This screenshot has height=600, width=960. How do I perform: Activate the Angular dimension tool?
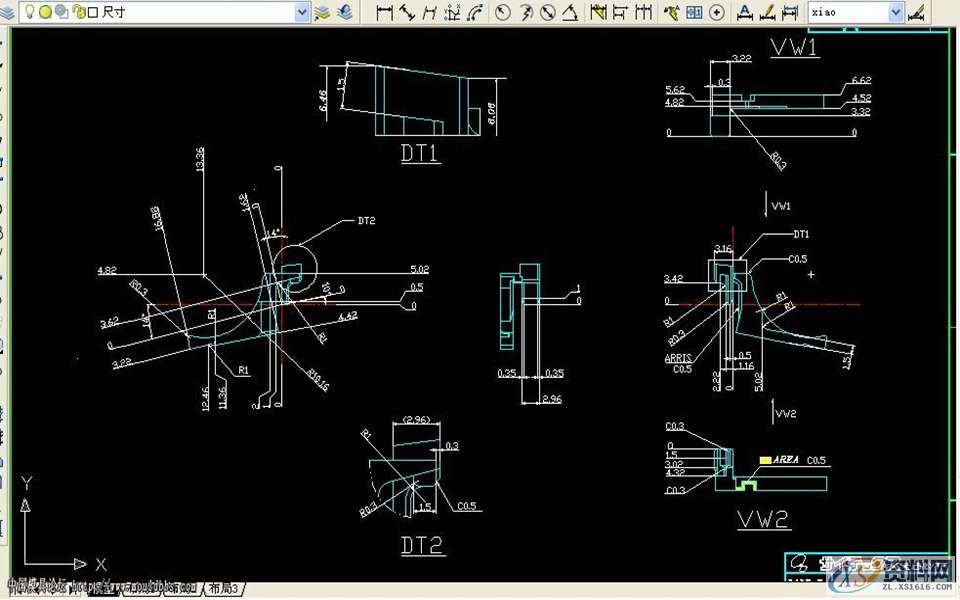pyautogui.click(x=570, y=12)
